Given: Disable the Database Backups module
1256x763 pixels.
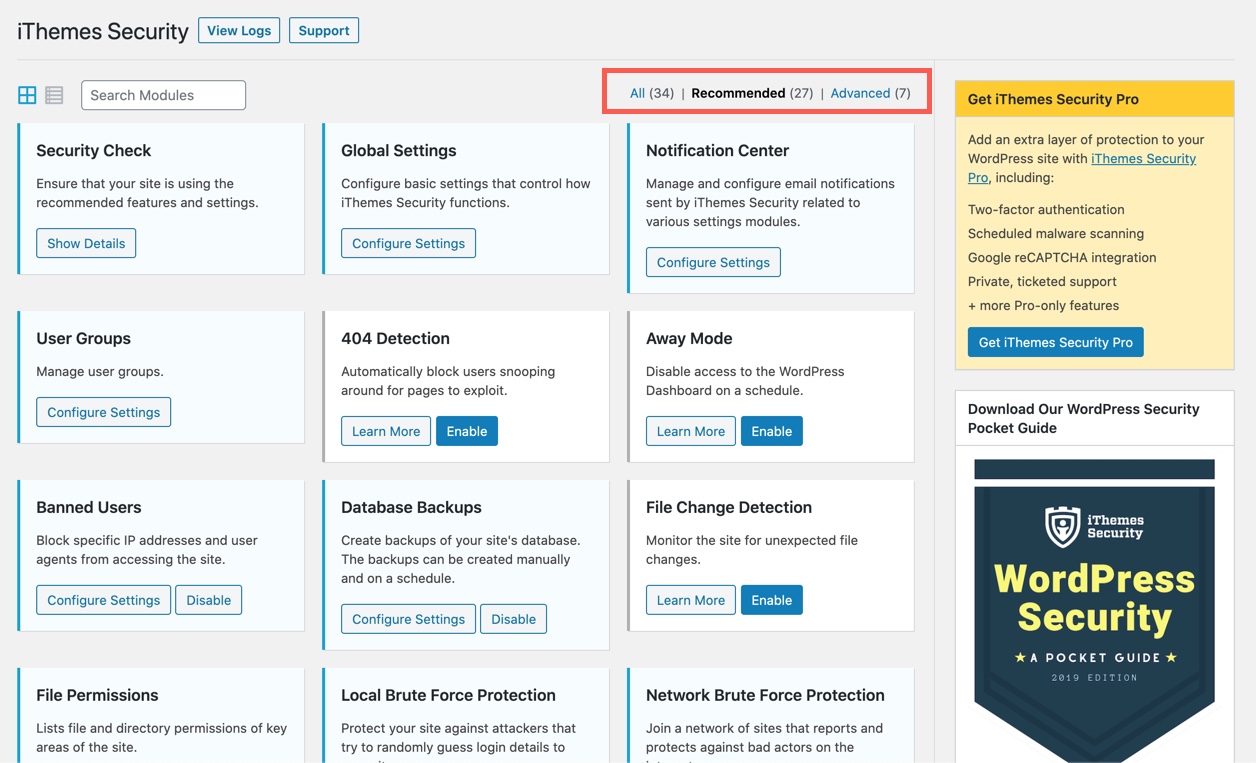Looking at the screenshot, I should click(513, 619).
